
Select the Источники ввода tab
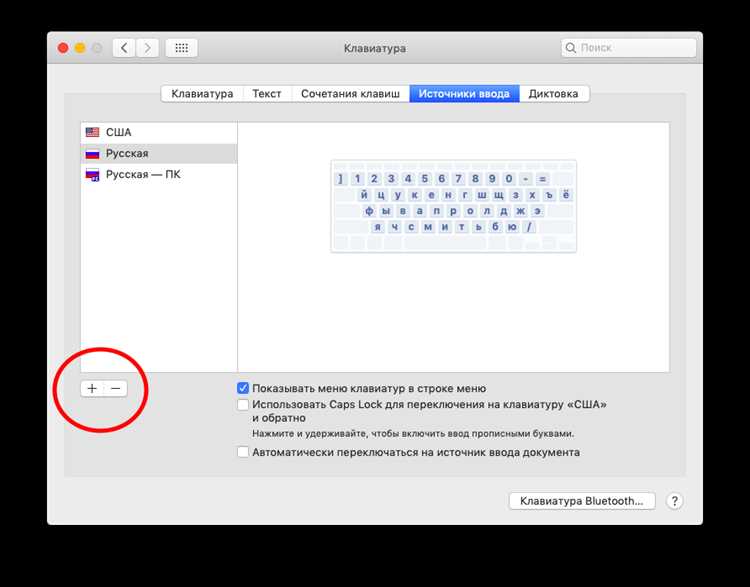pos(464,94)
